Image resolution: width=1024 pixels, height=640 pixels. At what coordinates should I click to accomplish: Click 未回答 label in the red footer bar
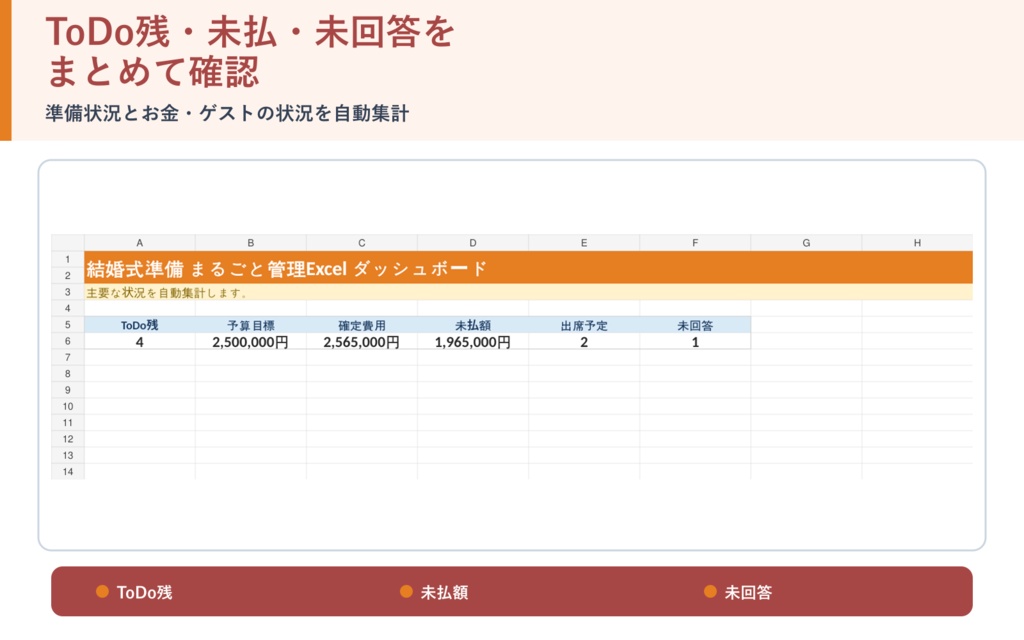pyautogui.click(x=748, y=592)
